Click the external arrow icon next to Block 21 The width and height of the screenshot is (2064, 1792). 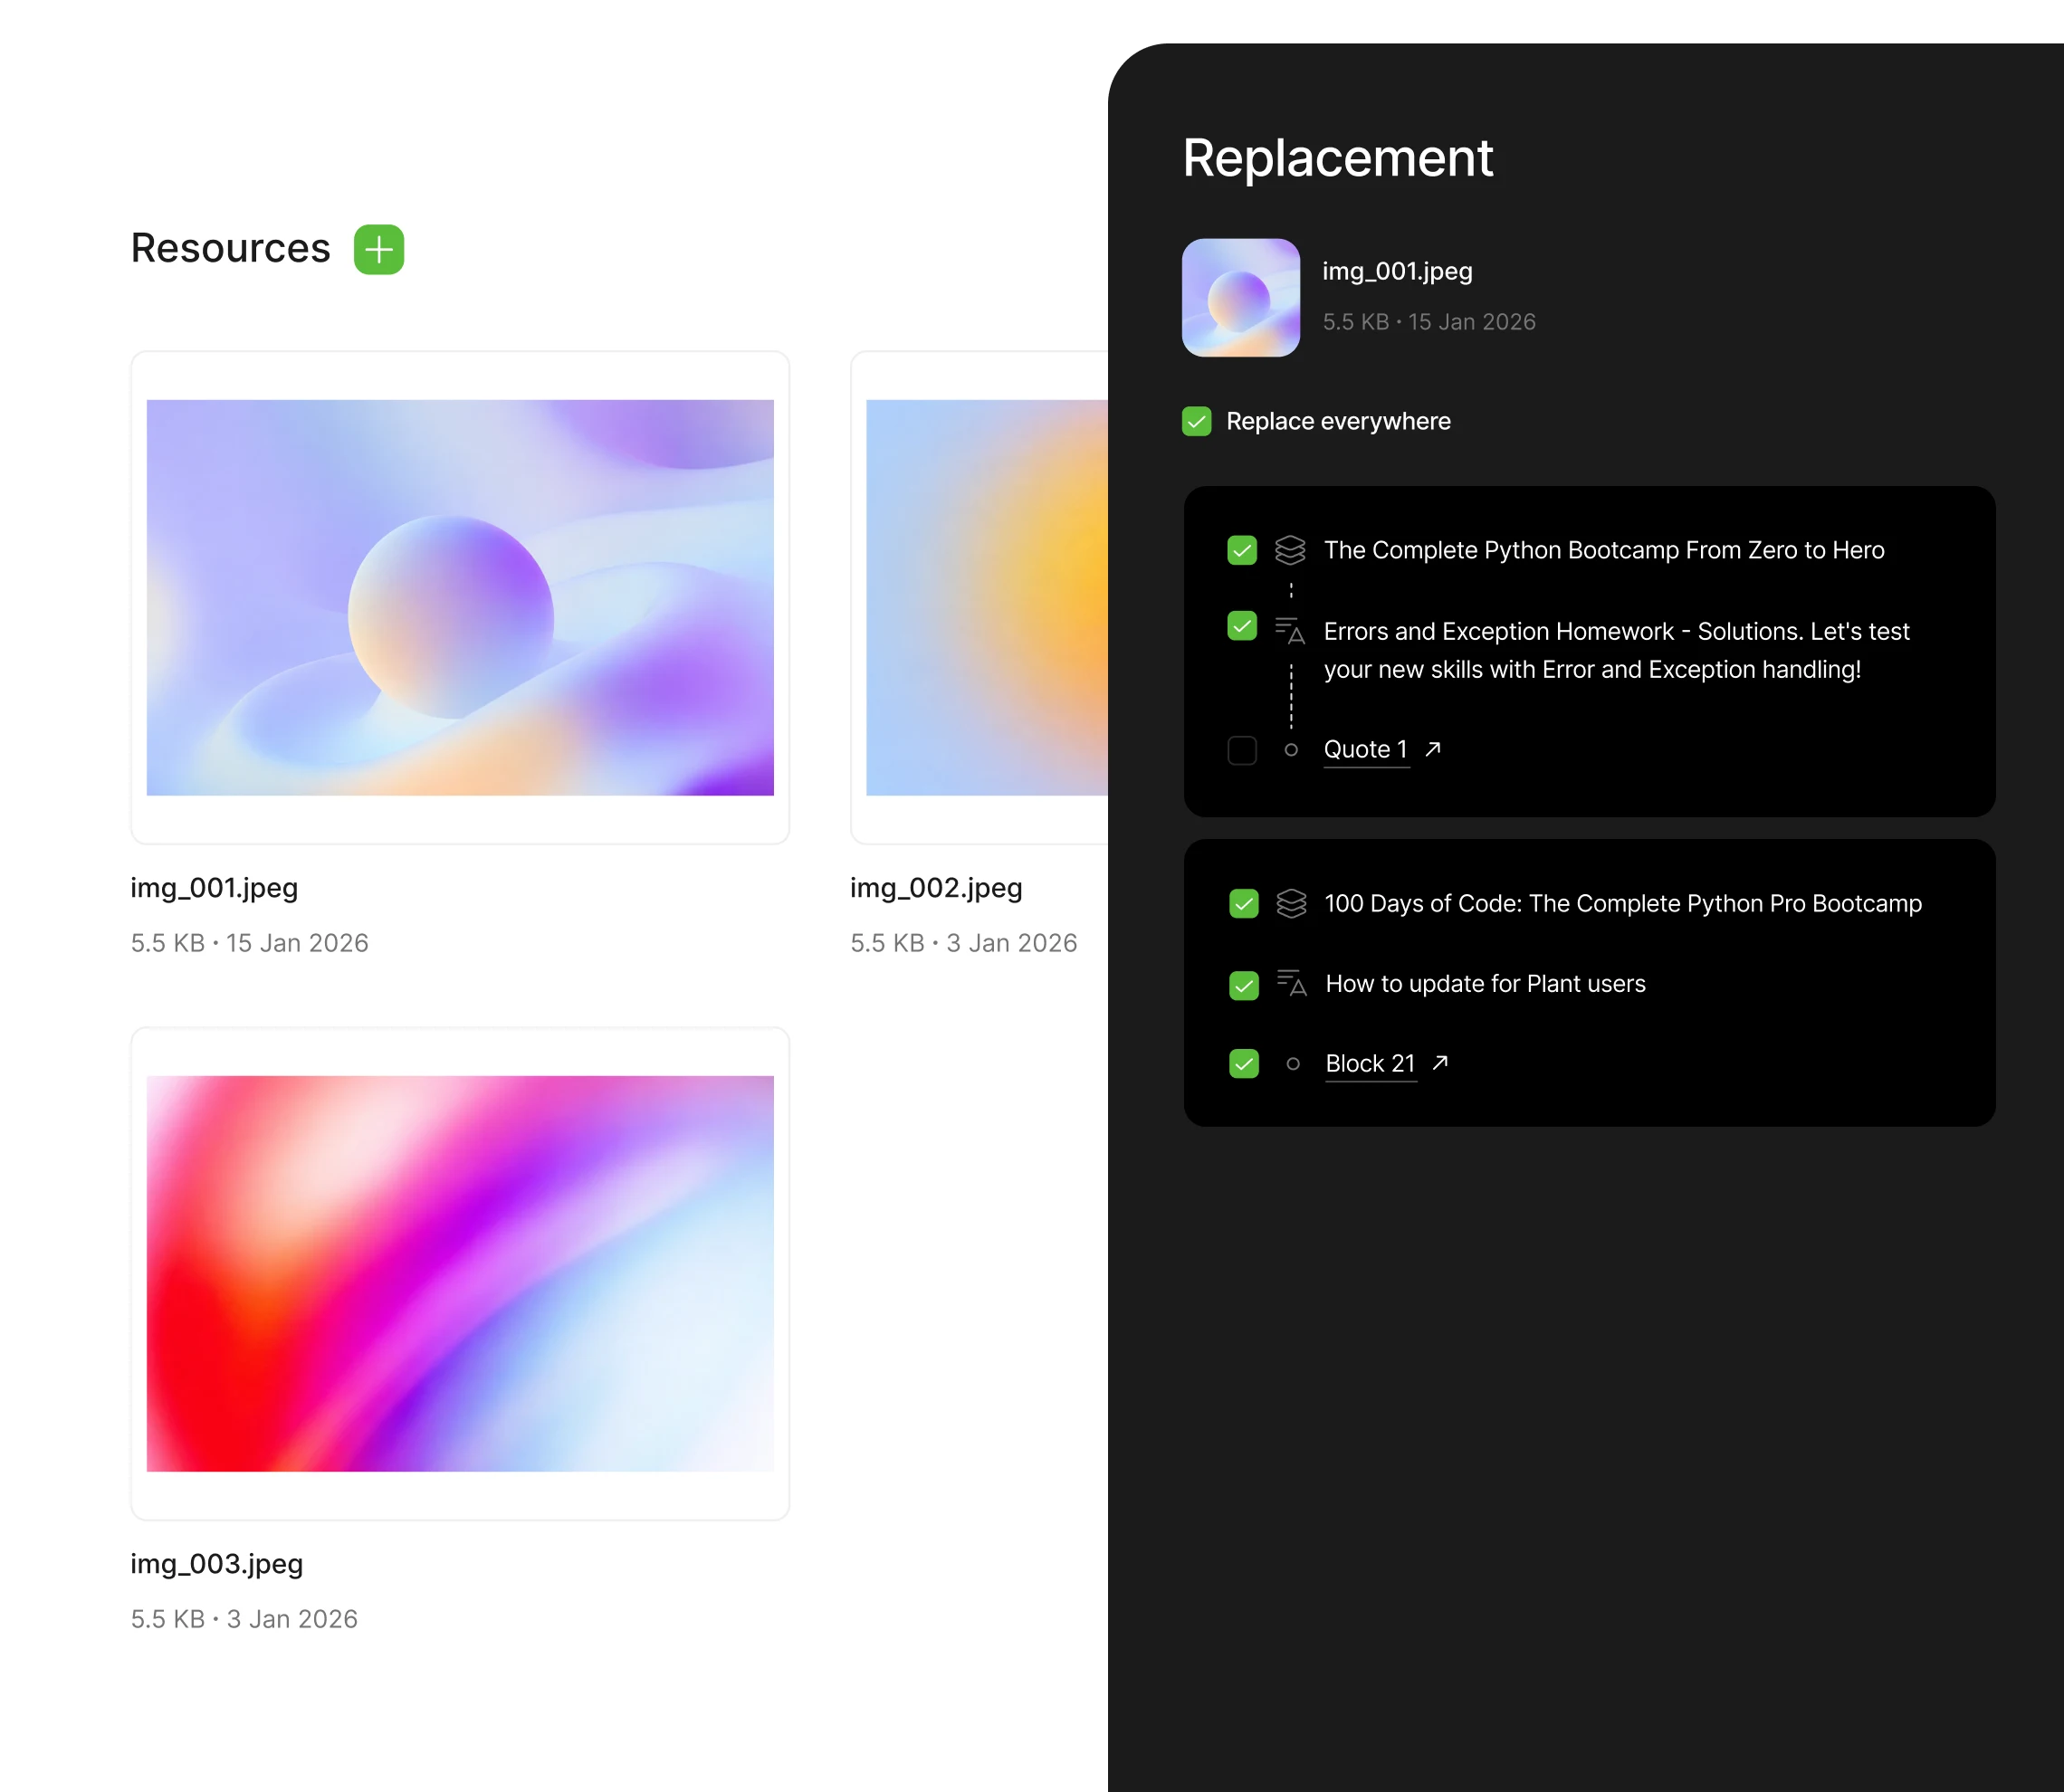(1440, 1063)
